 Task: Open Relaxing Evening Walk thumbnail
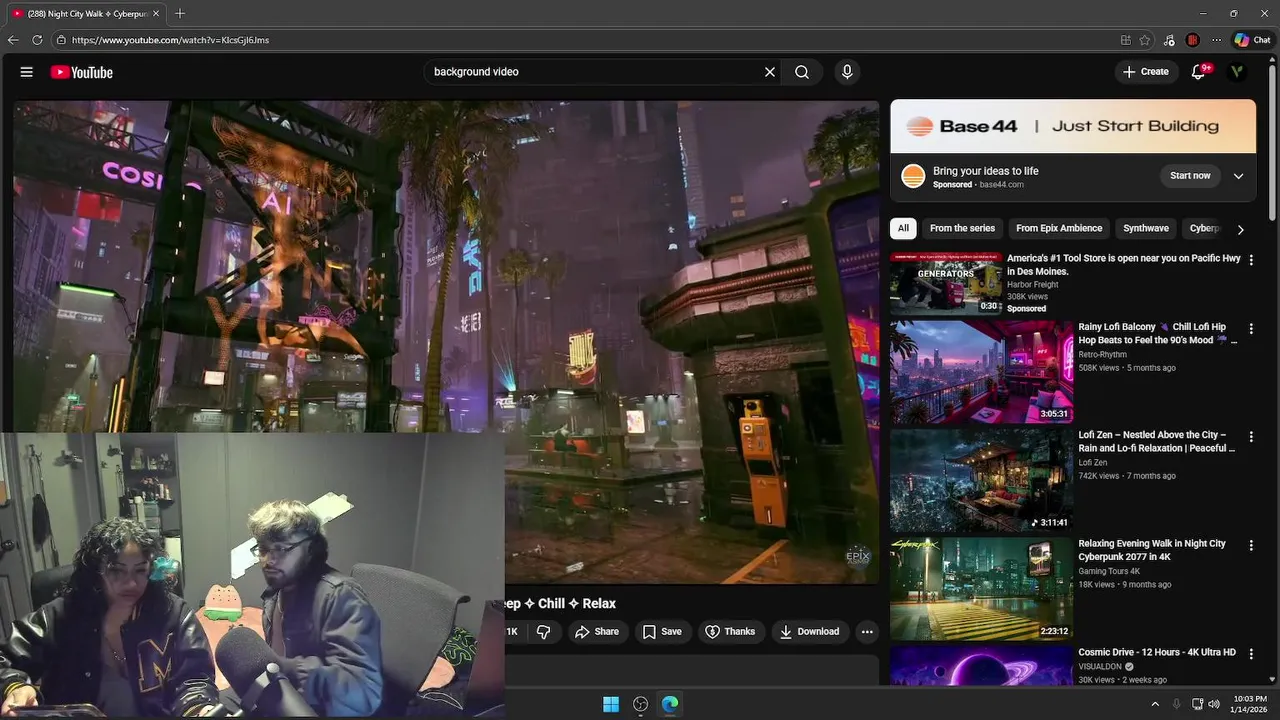(981, 589)
